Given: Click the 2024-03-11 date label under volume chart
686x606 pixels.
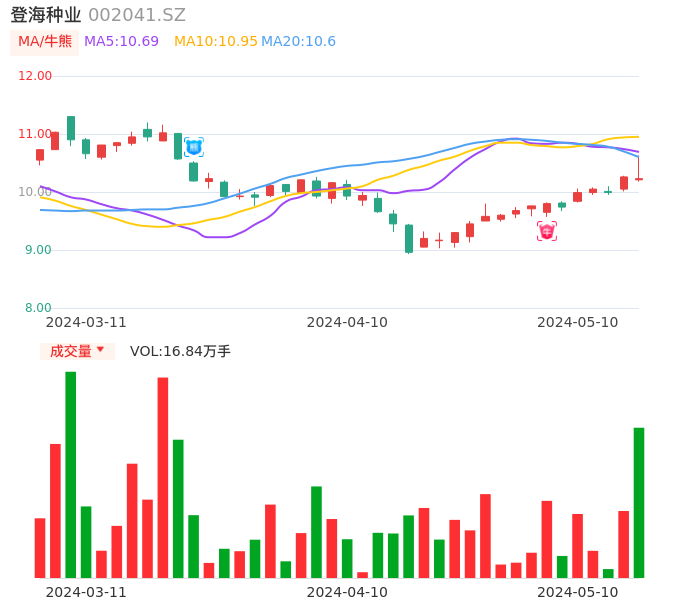Looking at the screenshot, I should 86,592.
